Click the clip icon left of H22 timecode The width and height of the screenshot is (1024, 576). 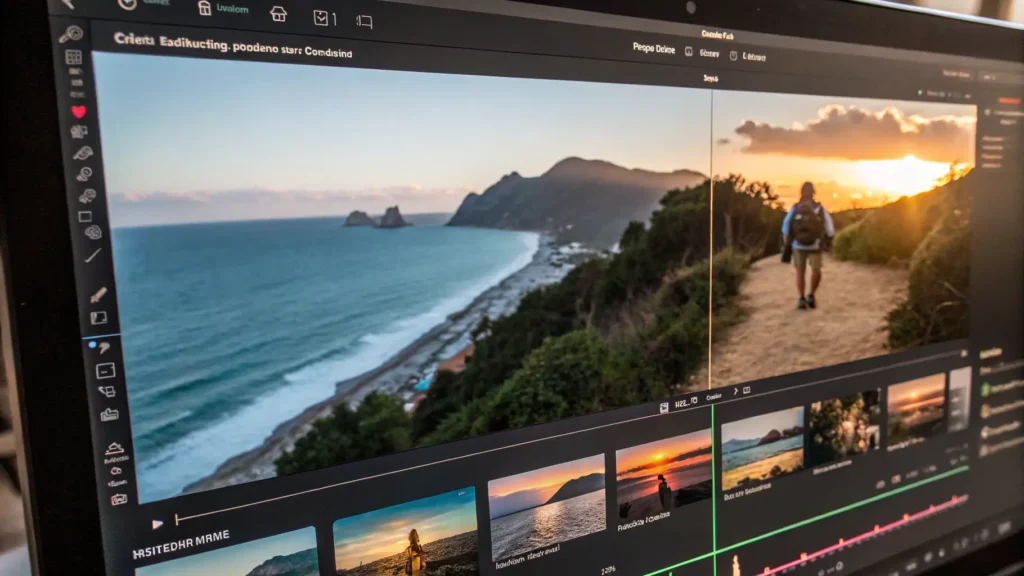click(664, 408)
